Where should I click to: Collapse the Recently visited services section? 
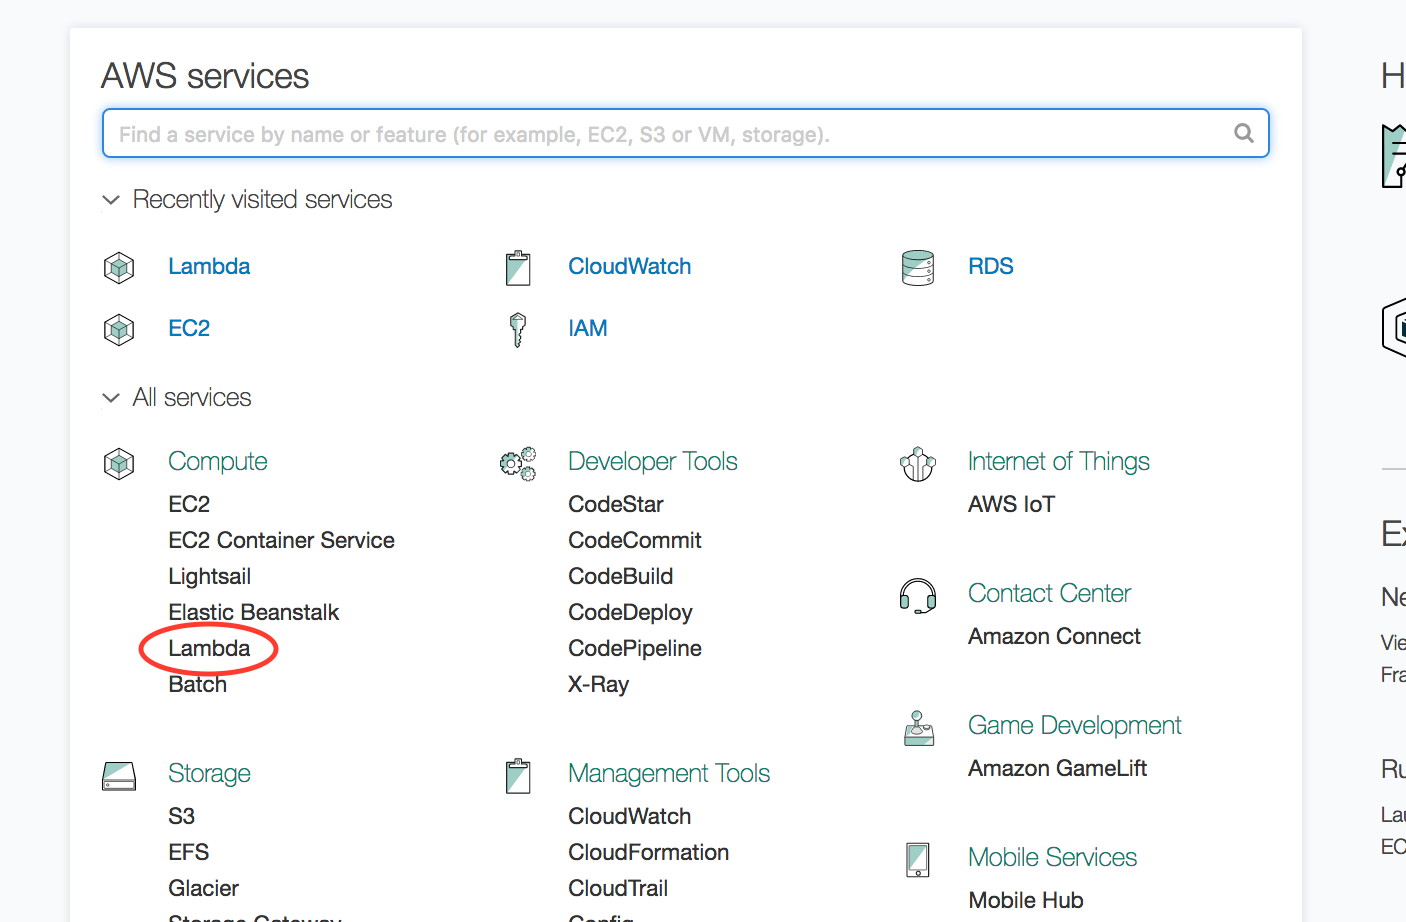(111, 200)
